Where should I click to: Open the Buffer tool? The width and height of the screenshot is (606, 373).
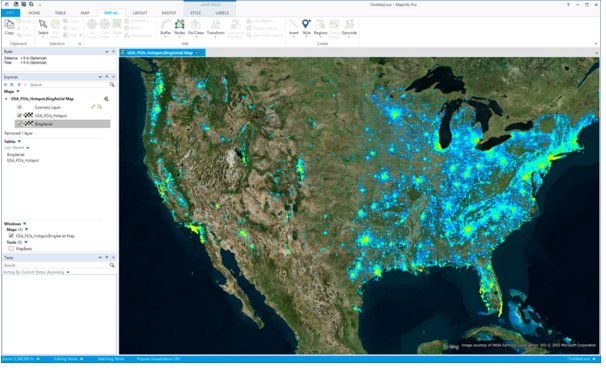pyautogui.click(x=165, y=27)
